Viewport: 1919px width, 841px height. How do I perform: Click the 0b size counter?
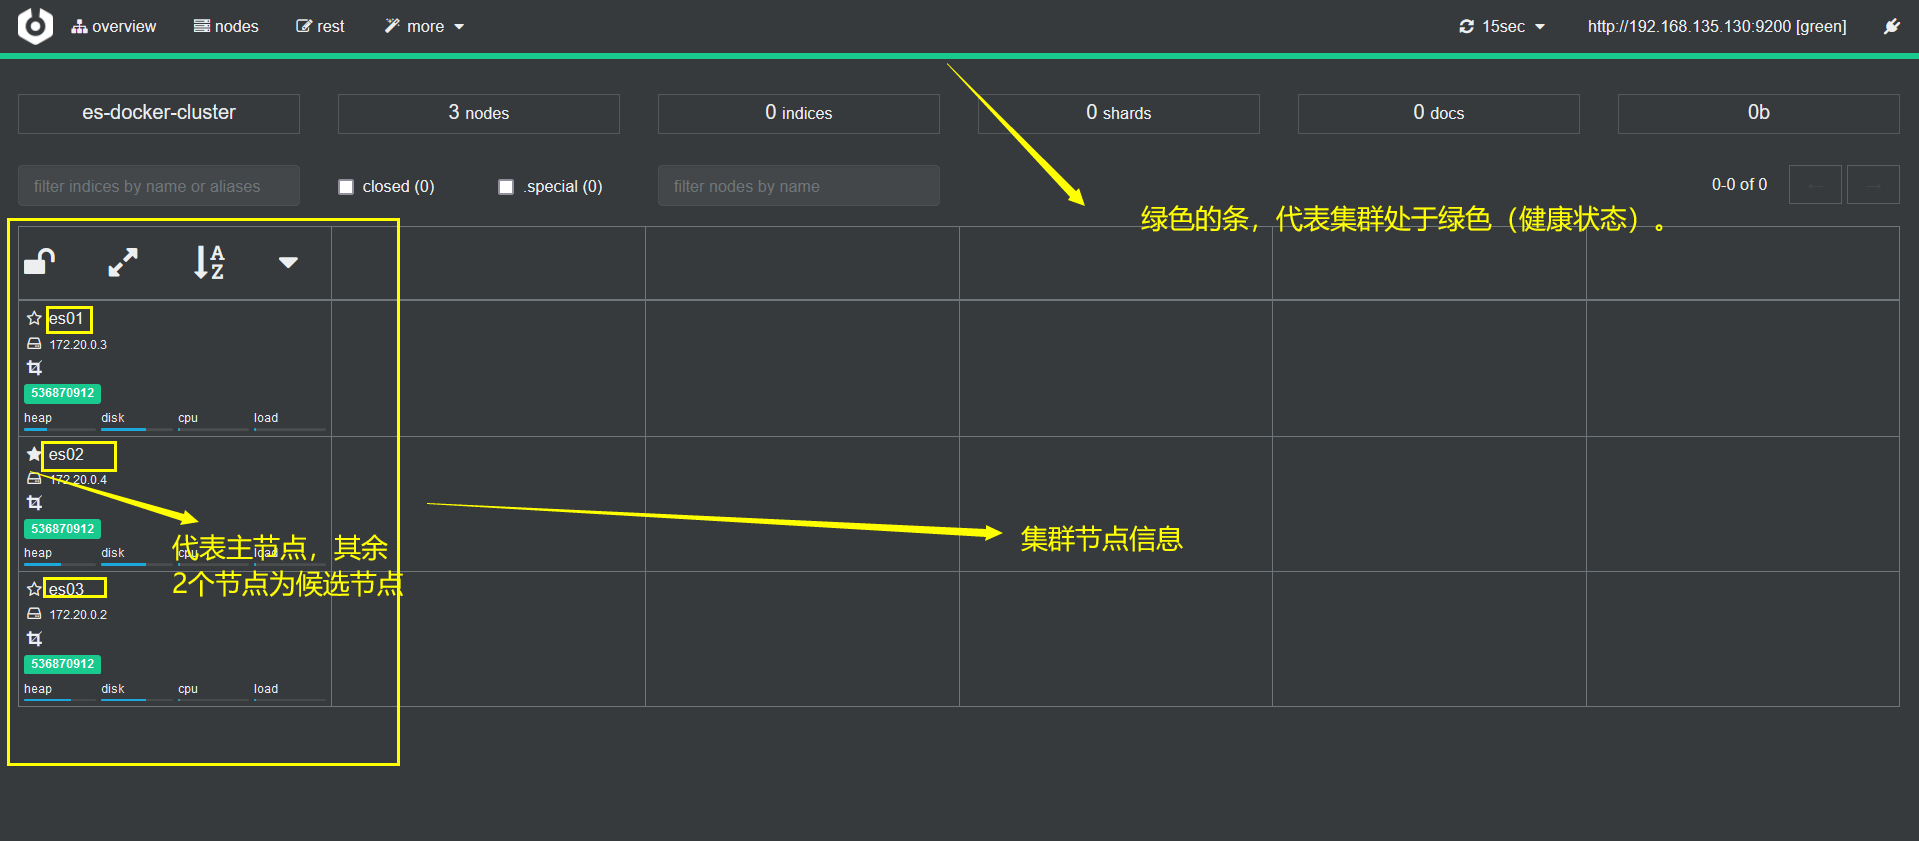[x=1759, y=113]
